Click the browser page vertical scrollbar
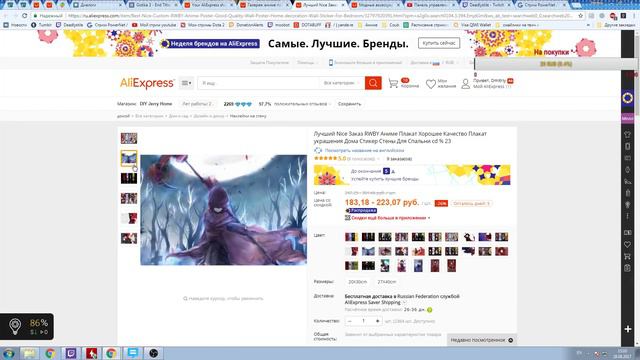The width and height of the screenshot is (640, 360). click(x=637, y=73)
